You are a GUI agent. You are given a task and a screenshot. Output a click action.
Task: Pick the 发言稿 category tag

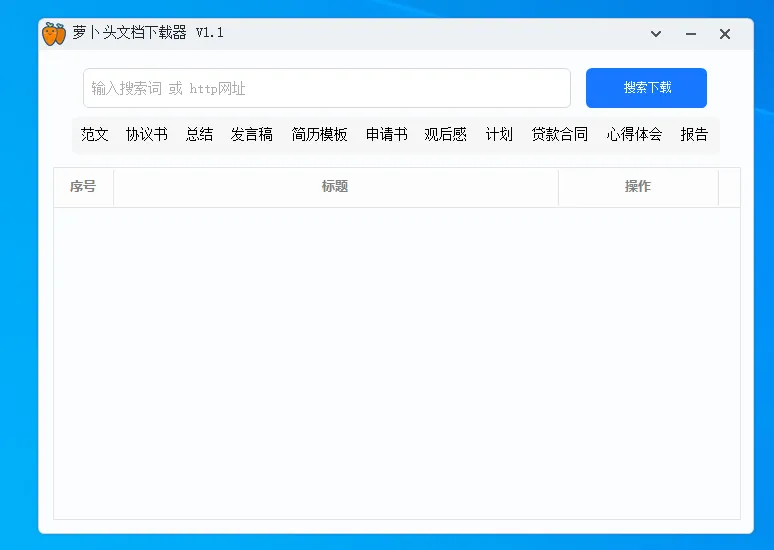(x=252, y=134)
